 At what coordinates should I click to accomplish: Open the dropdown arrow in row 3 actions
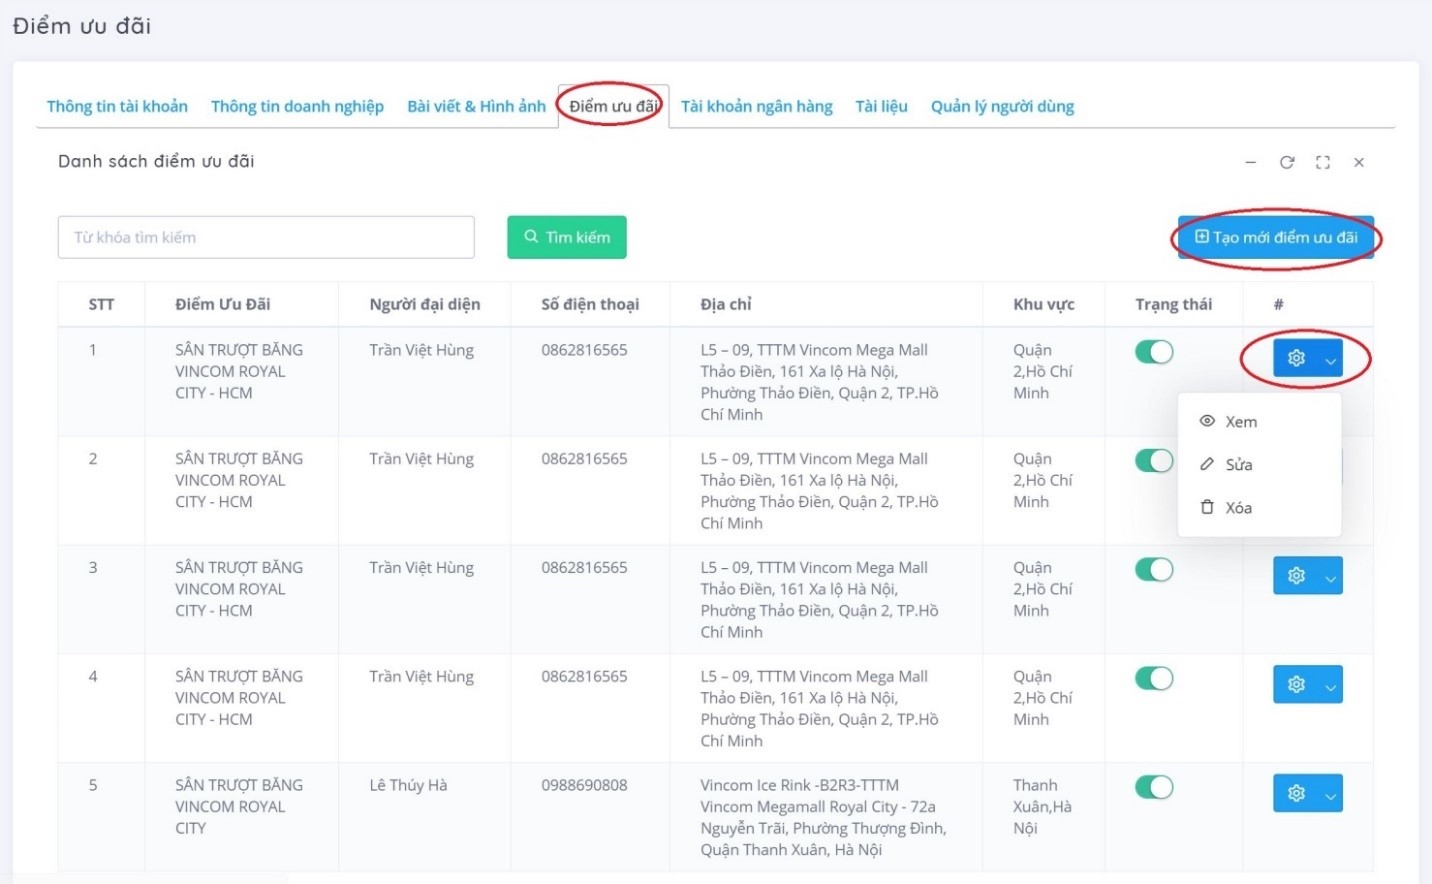pyautogui.click(x=1331, y=577)
